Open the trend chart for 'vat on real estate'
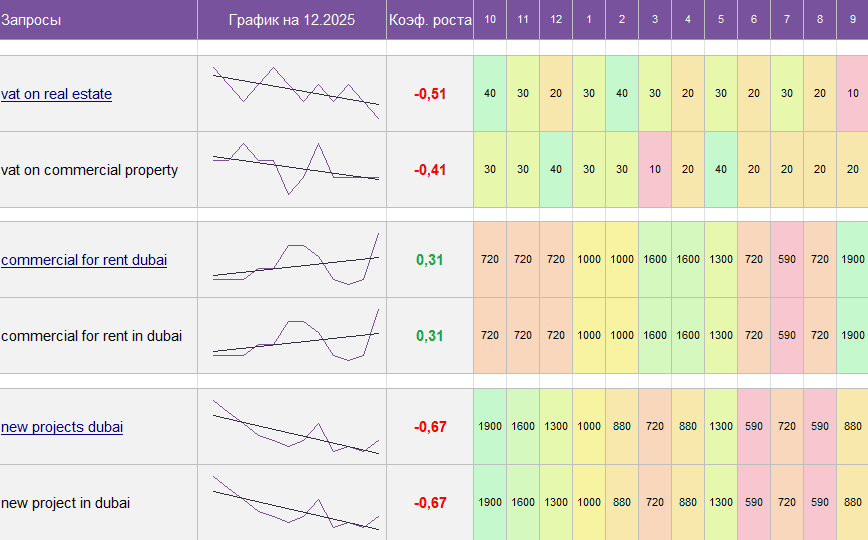 click(x=295, y=93)
